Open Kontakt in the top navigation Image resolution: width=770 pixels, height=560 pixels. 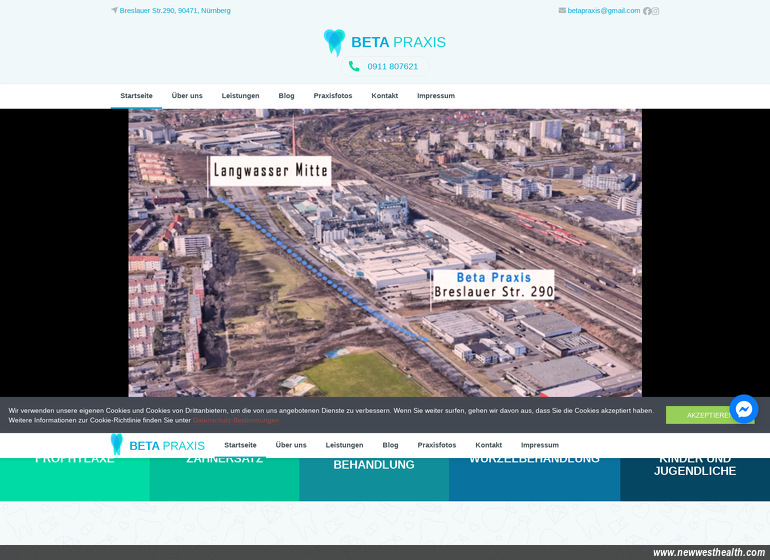click(x=385, y=96)
